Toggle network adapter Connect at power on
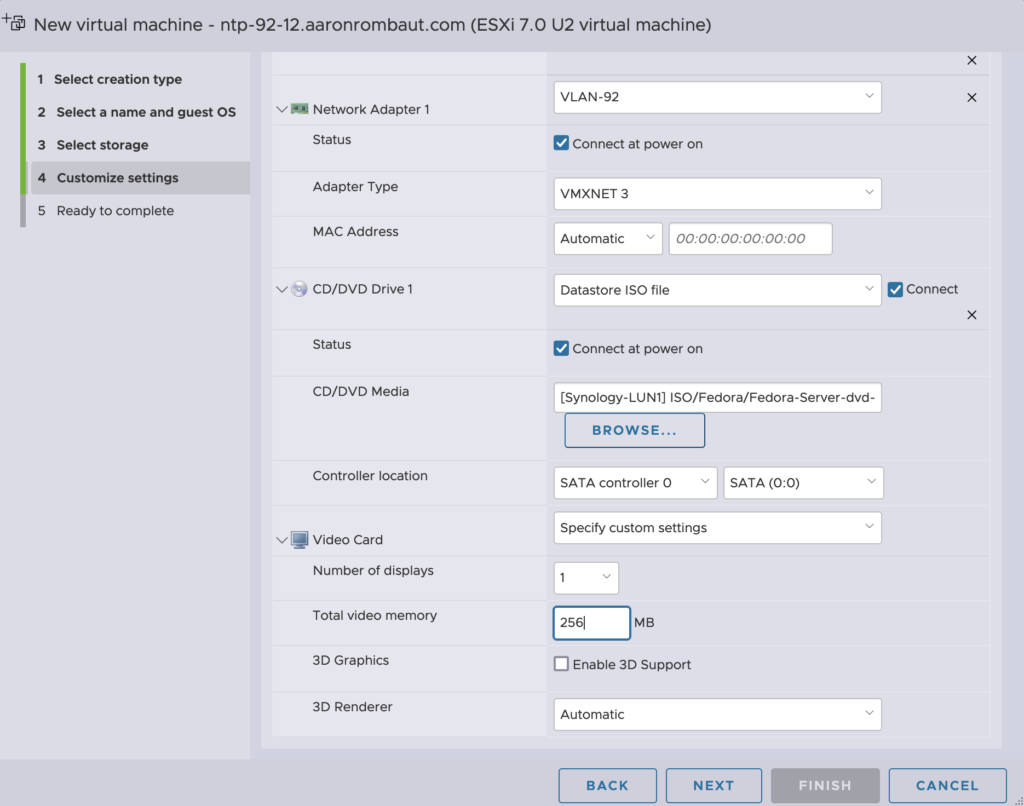This screenshot has height=806, width=1024. tap(562, 144)
